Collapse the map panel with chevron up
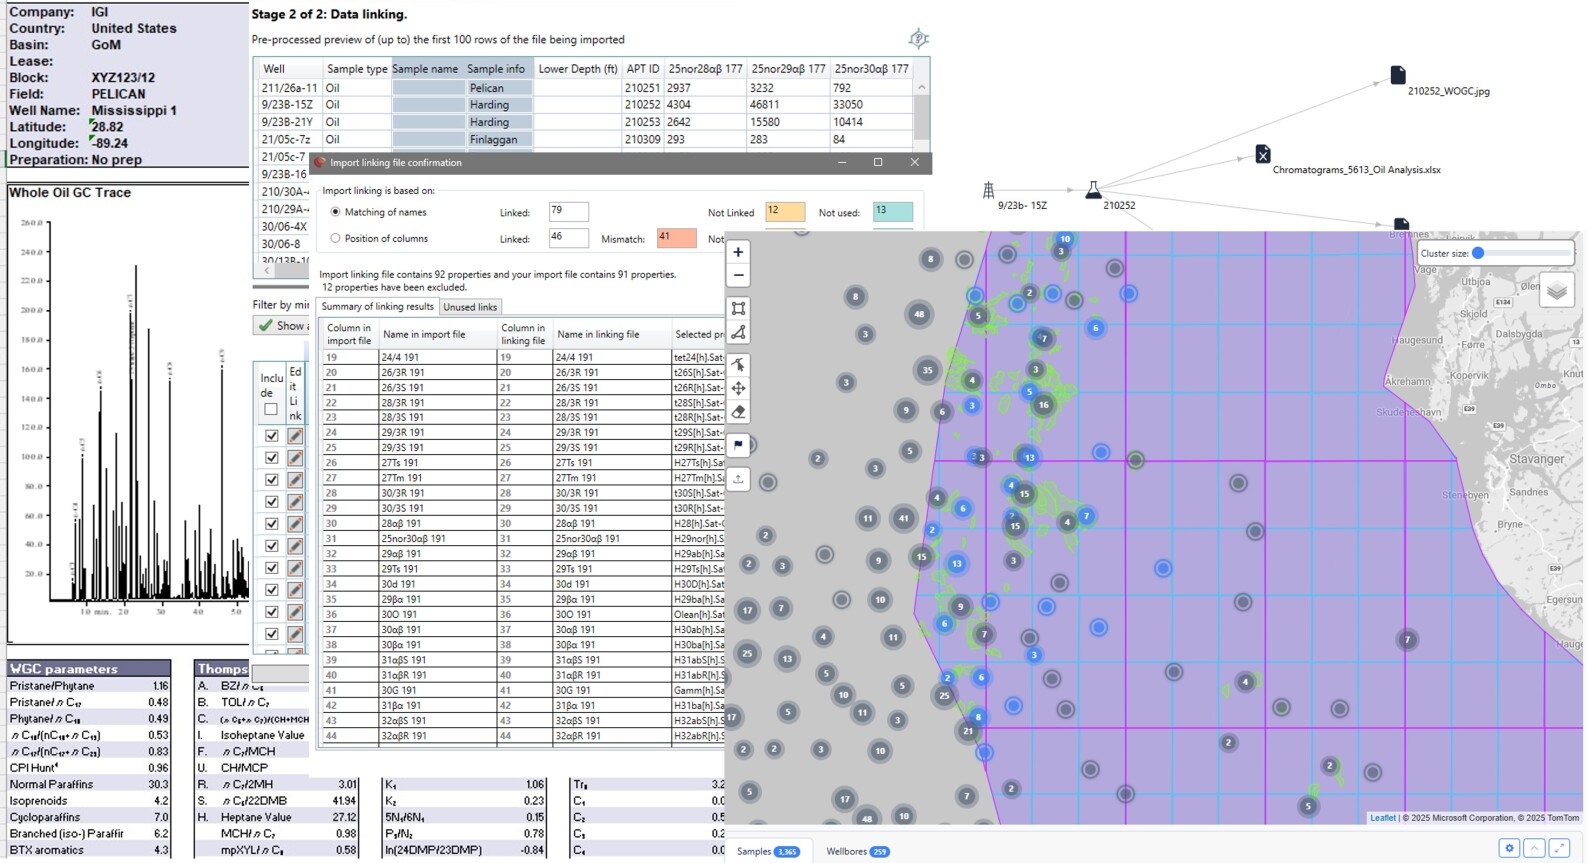The width and height of the screenshot is (1587, 863). [x=1534, y=848]
